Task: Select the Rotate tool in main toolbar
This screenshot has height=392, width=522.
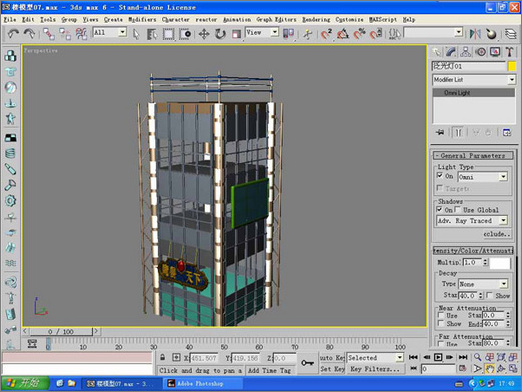Action: tap(220, 34)
